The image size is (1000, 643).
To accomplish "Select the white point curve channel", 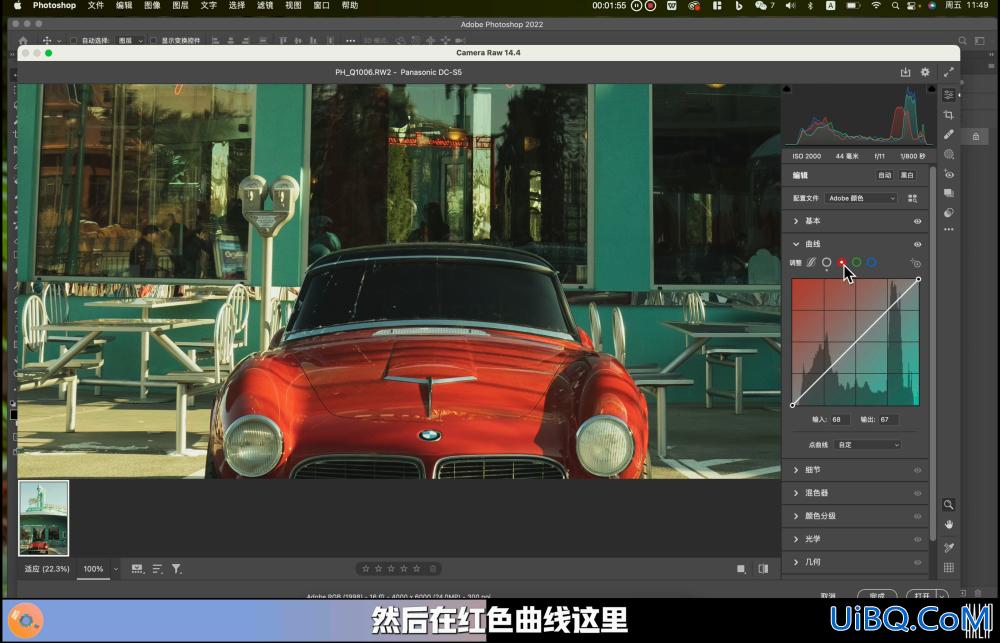I will click(x=827, y=262).
